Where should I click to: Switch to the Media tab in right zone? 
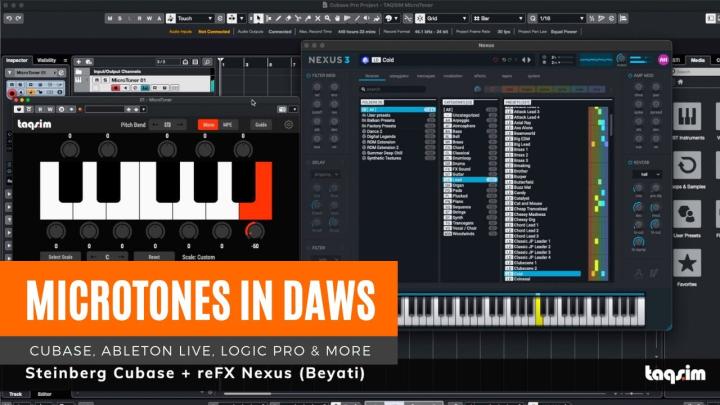click(698, 60)
